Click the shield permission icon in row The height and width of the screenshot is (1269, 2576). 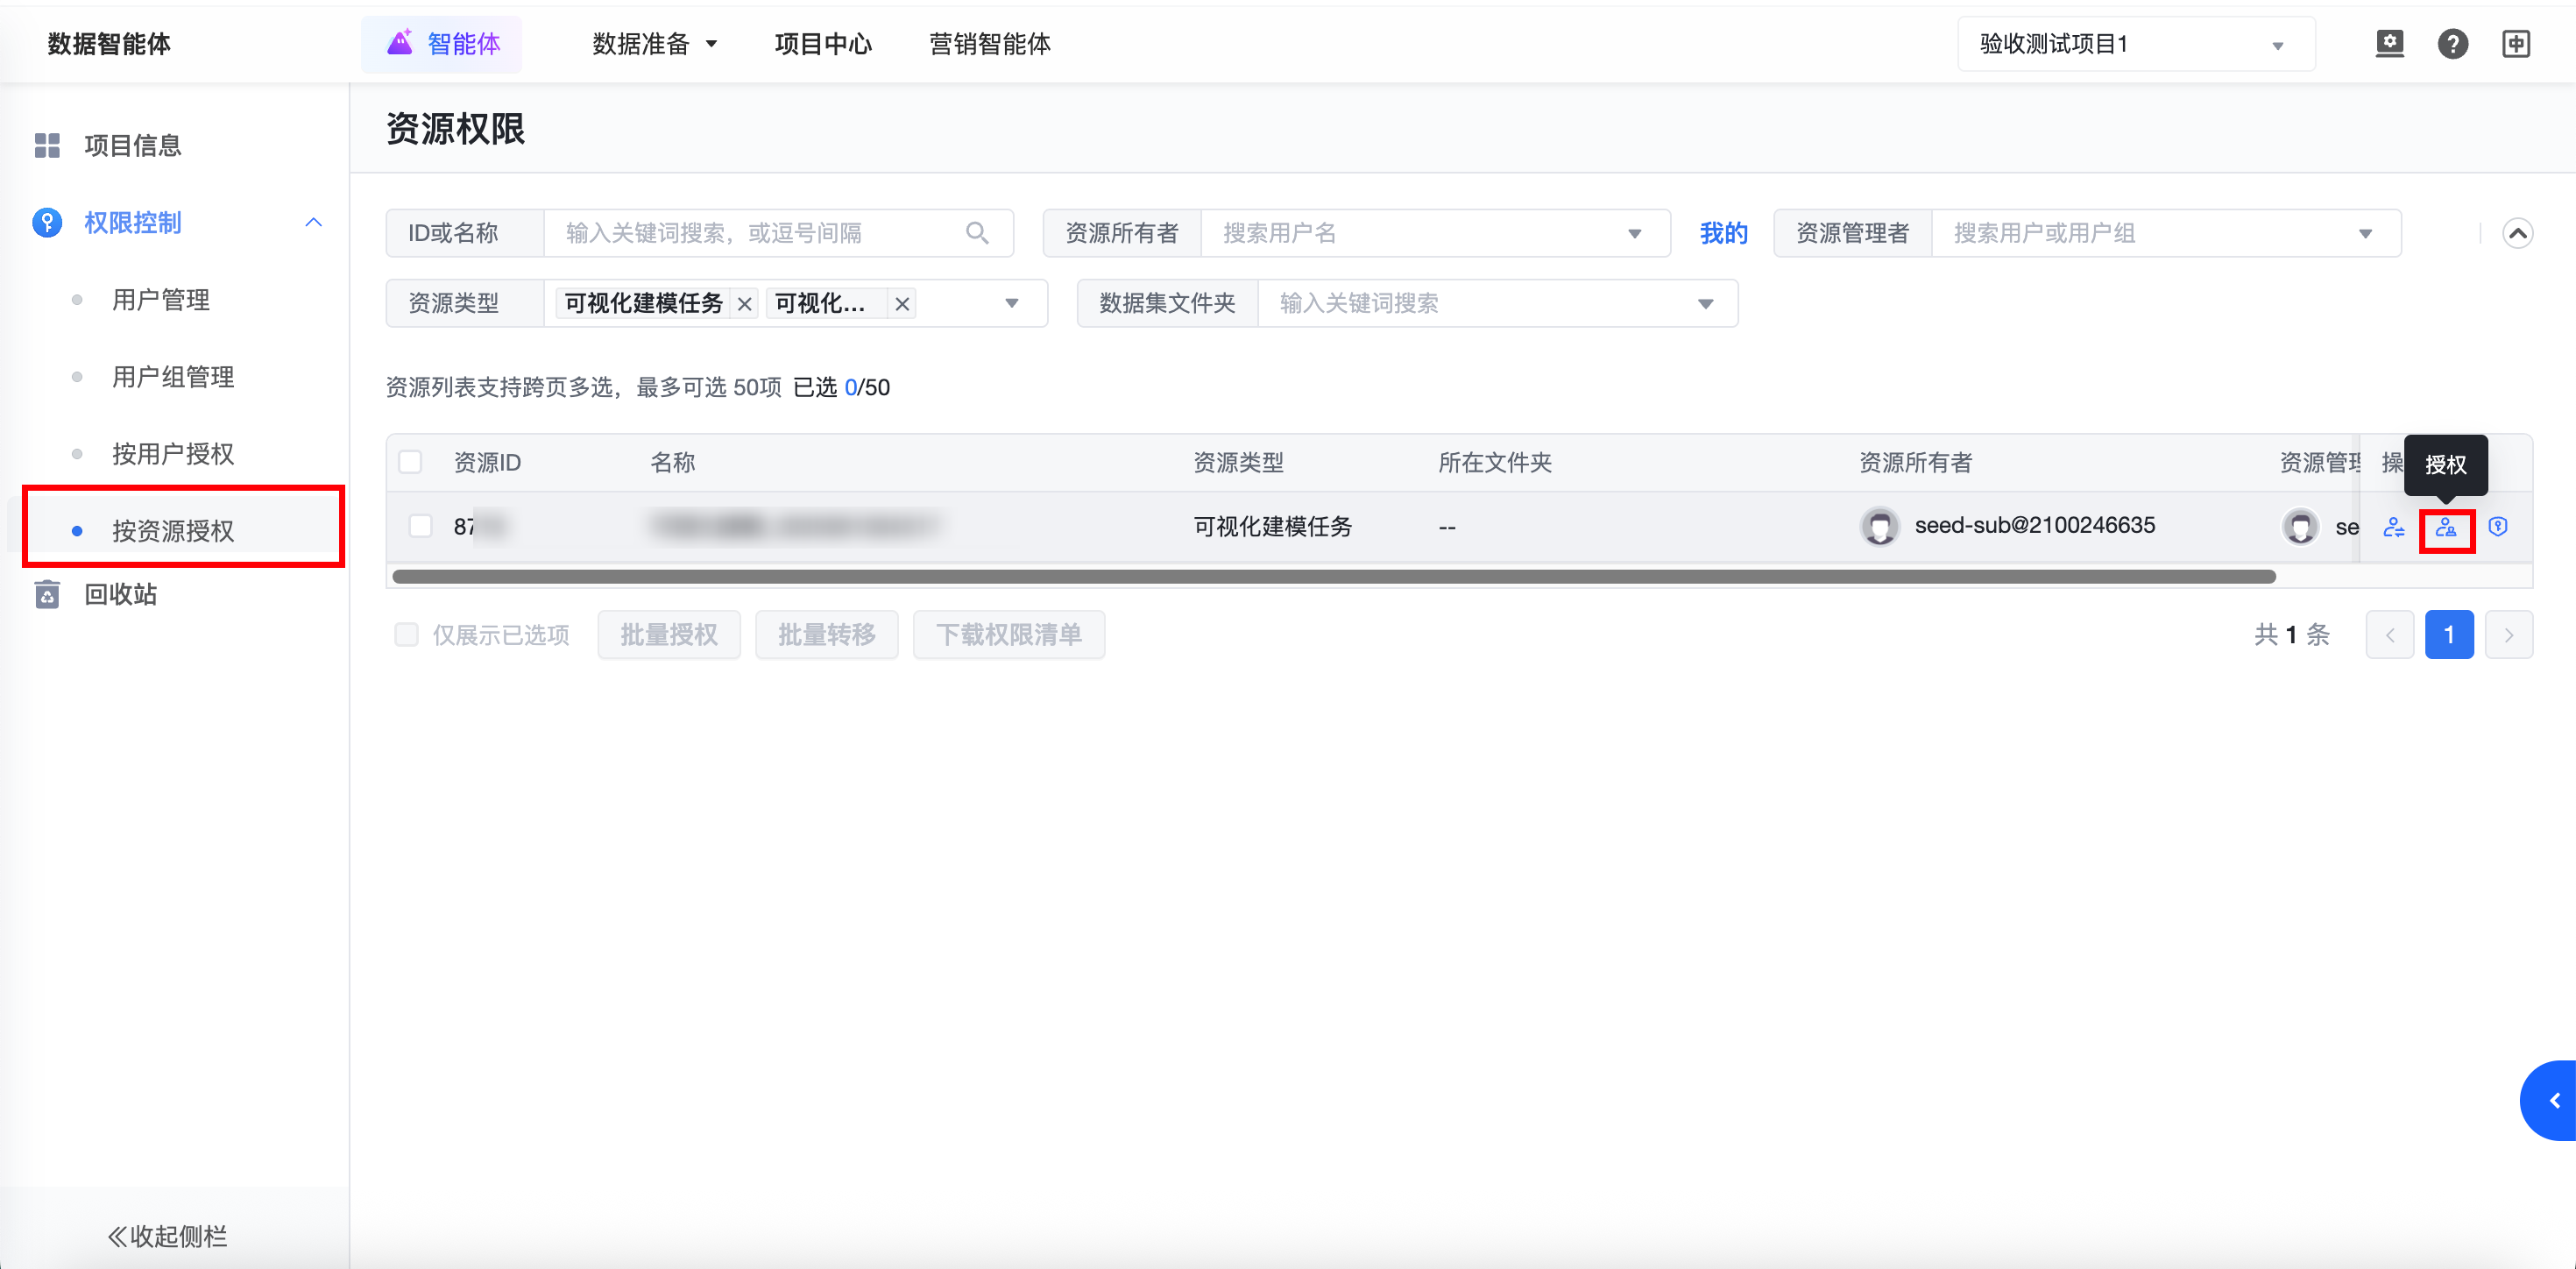click(2497, 527)
